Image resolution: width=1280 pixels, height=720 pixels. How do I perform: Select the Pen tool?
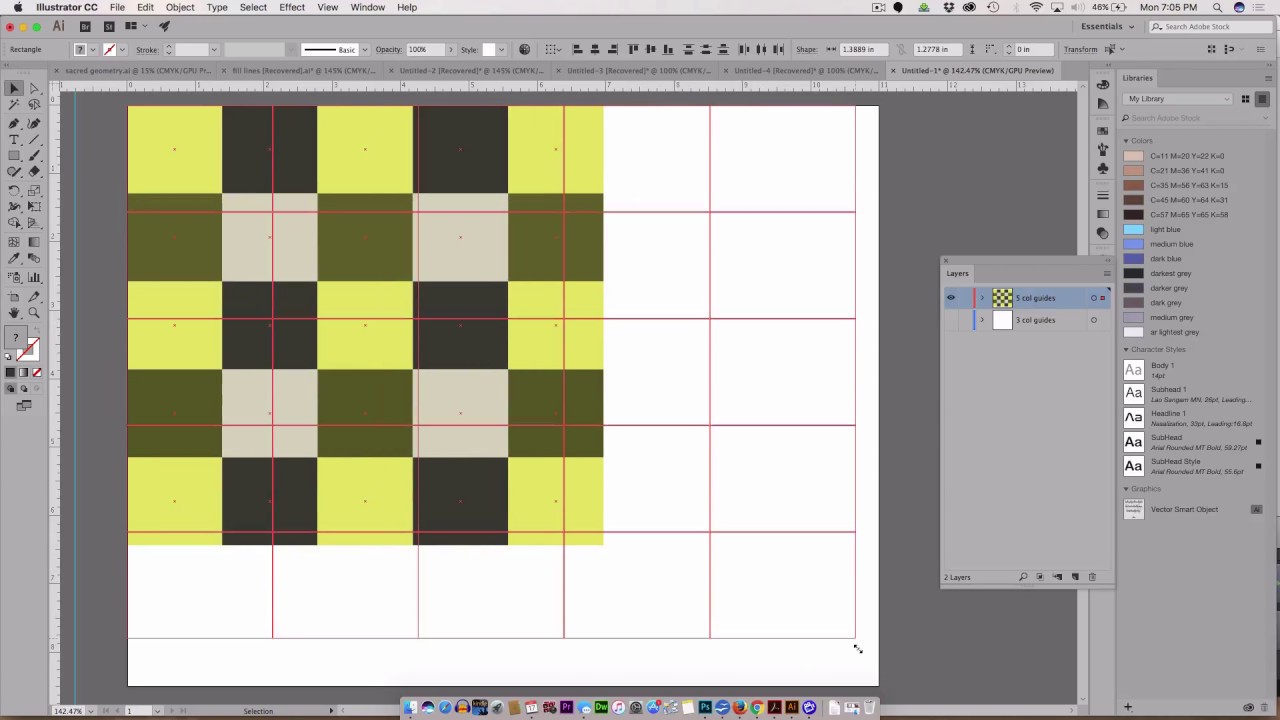click(14, 123)
